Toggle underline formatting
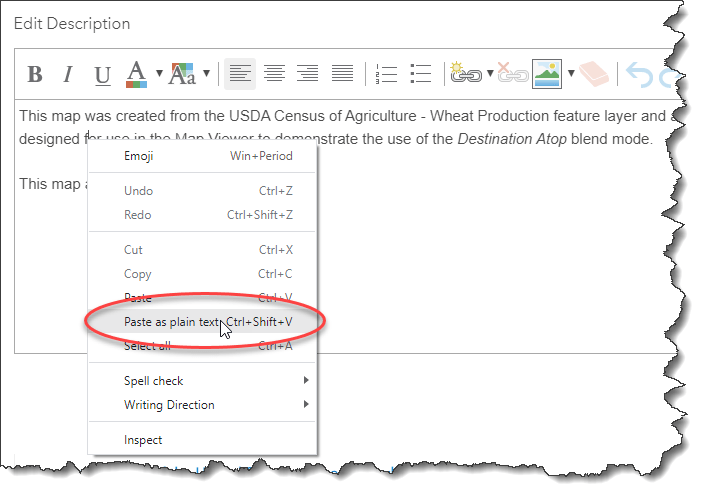Screen dimensions: 709x500 point(102,74)
